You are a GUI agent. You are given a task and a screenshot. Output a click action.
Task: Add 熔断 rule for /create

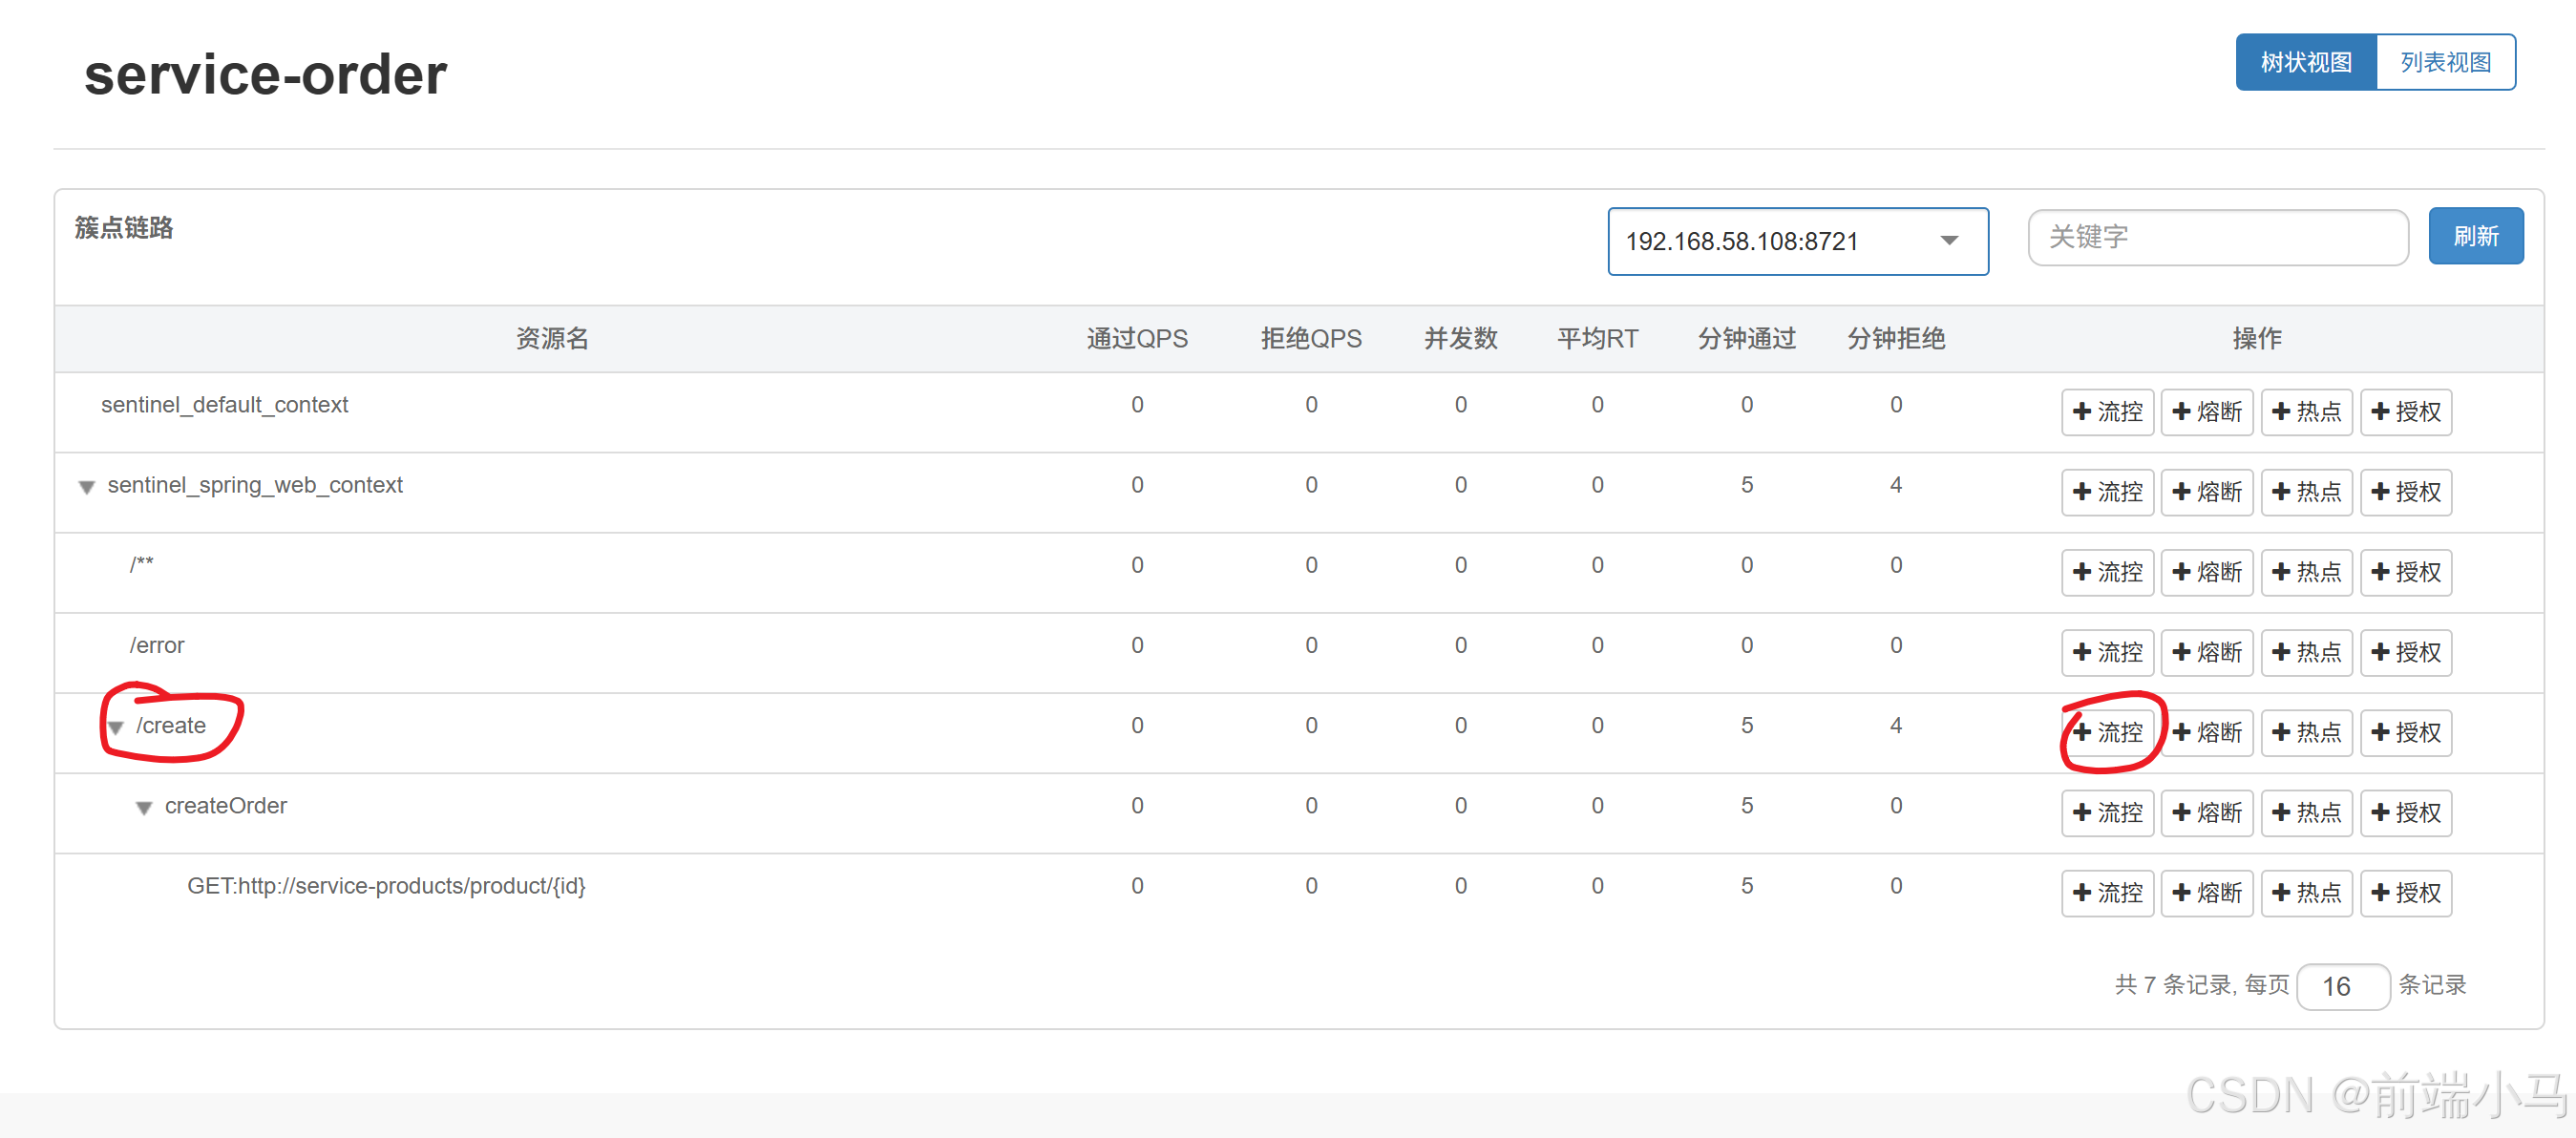point(2207,732)
